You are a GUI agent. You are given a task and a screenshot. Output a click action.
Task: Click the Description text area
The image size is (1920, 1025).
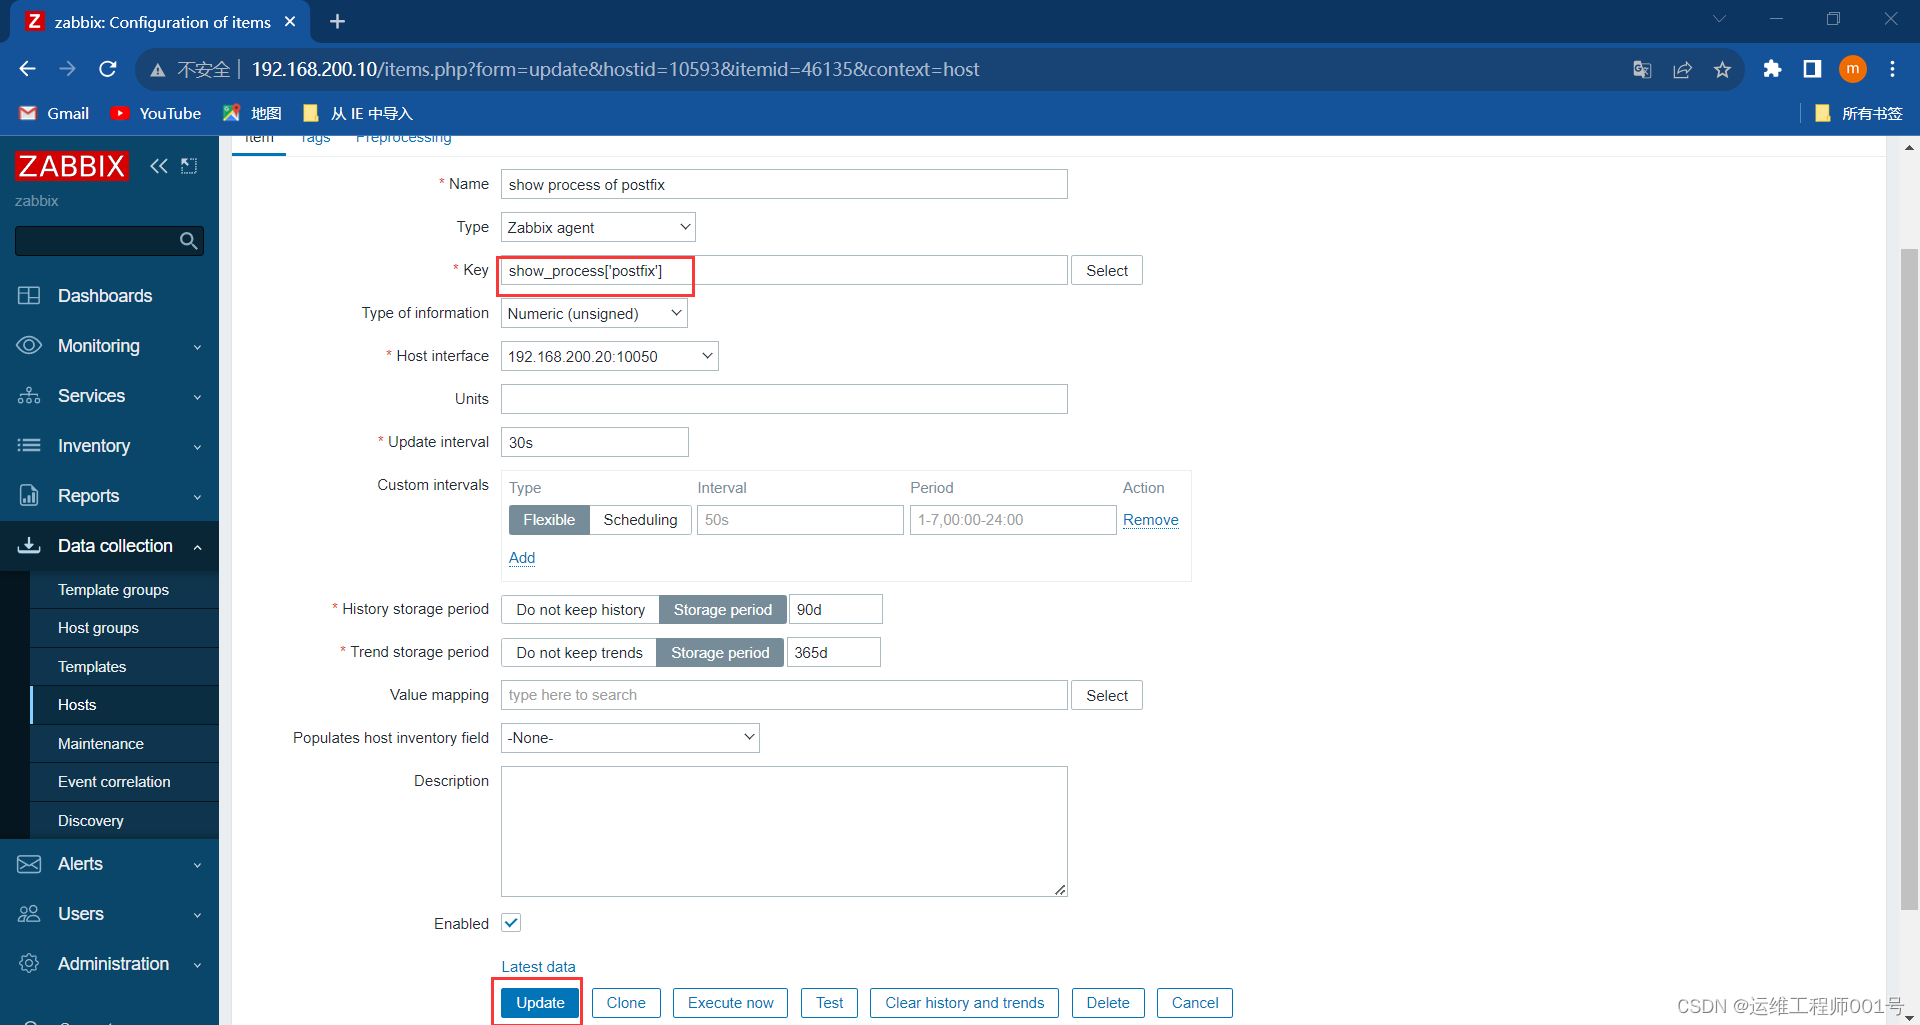coord(784,831)
